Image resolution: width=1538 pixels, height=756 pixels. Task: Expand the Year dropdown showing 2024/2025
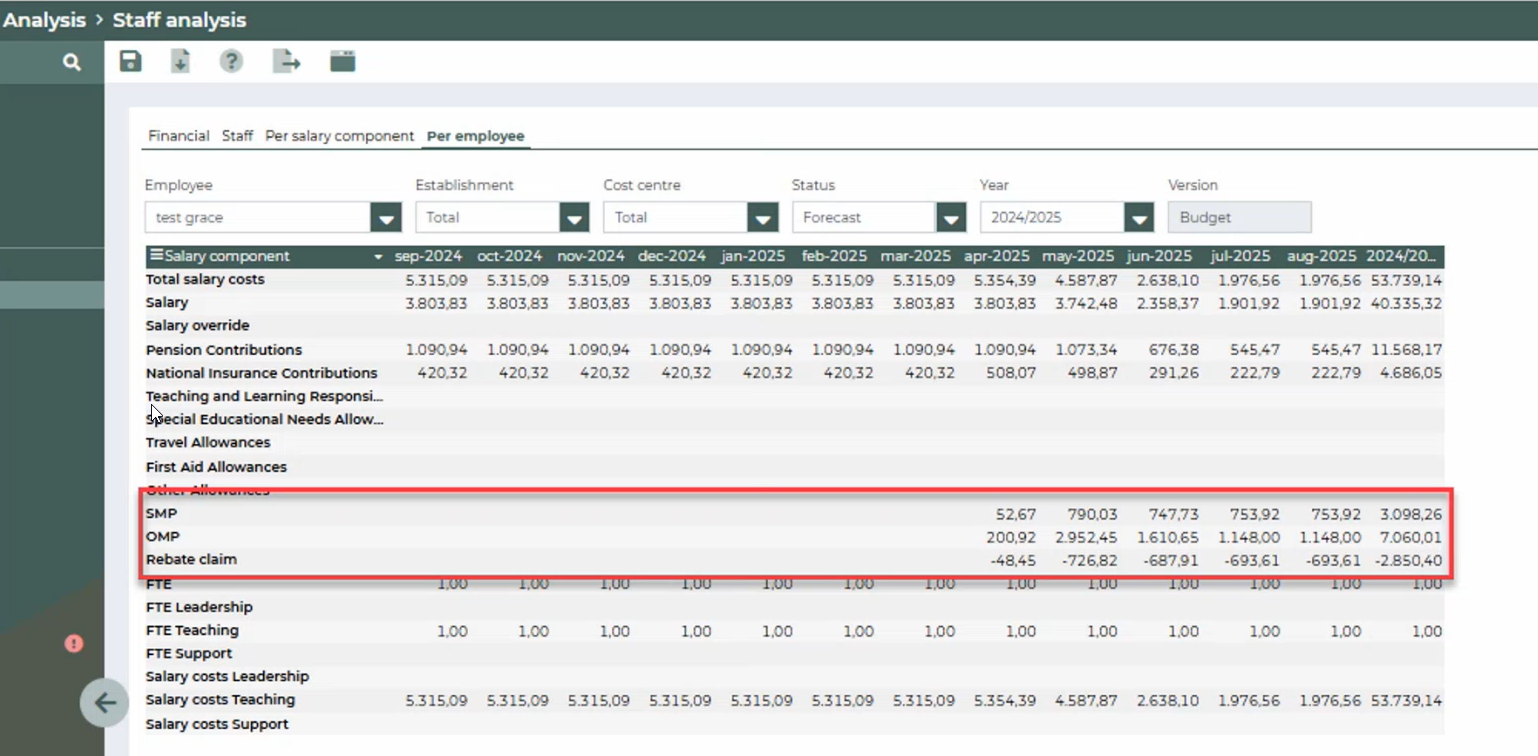pyautogui.click(x=1139, y=217)
